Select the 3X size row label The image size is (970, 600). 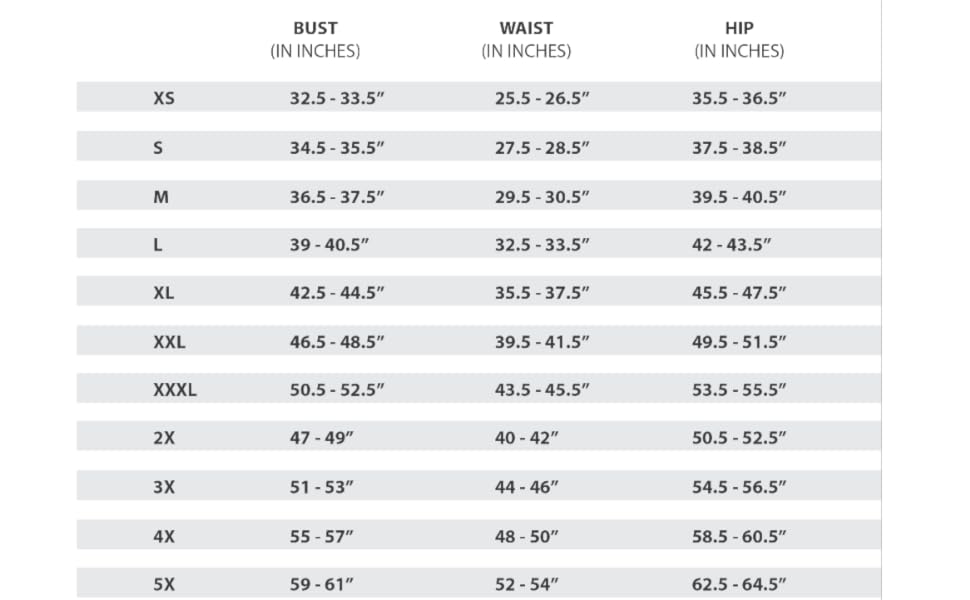pyautogui.click(x=164, y=487)
